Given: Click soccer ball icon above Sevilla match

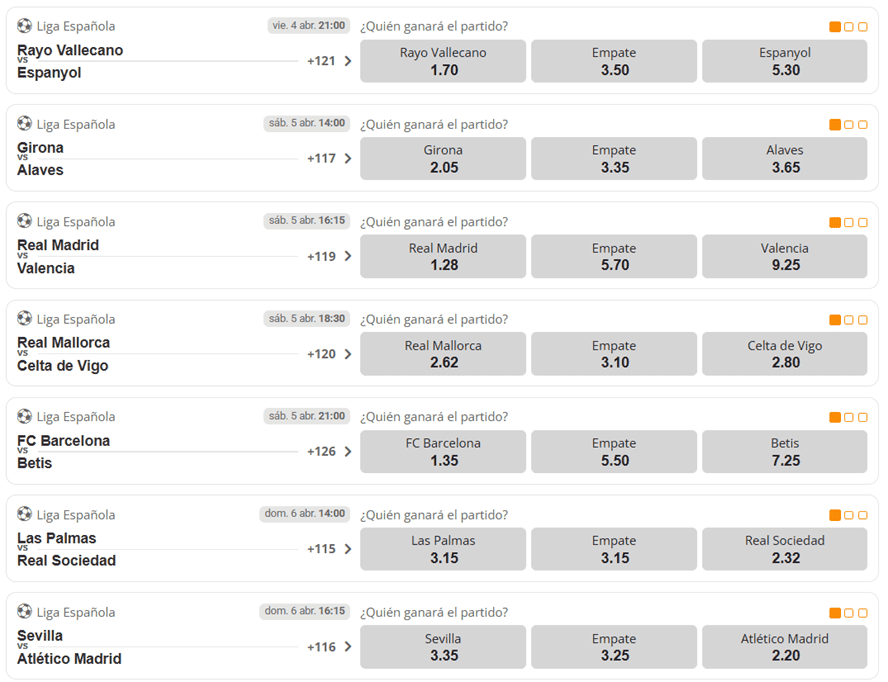Looking at the screenshot, I should click(x=25, y=612).
